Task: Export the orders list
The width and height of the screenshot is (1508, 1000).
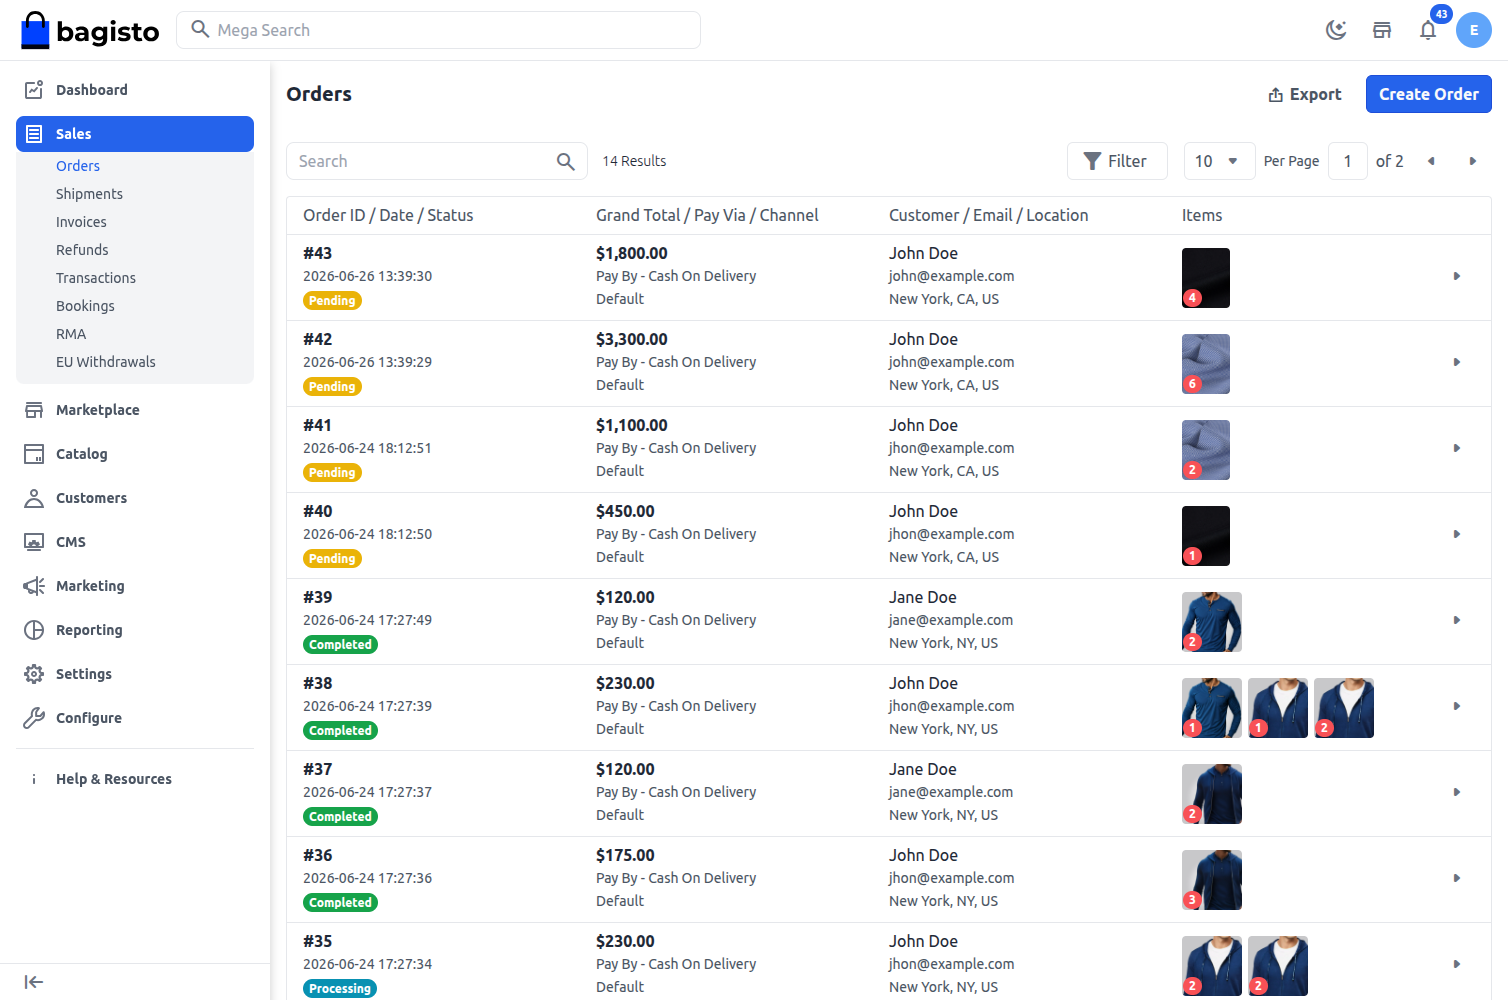Action: click(1304, 94)
